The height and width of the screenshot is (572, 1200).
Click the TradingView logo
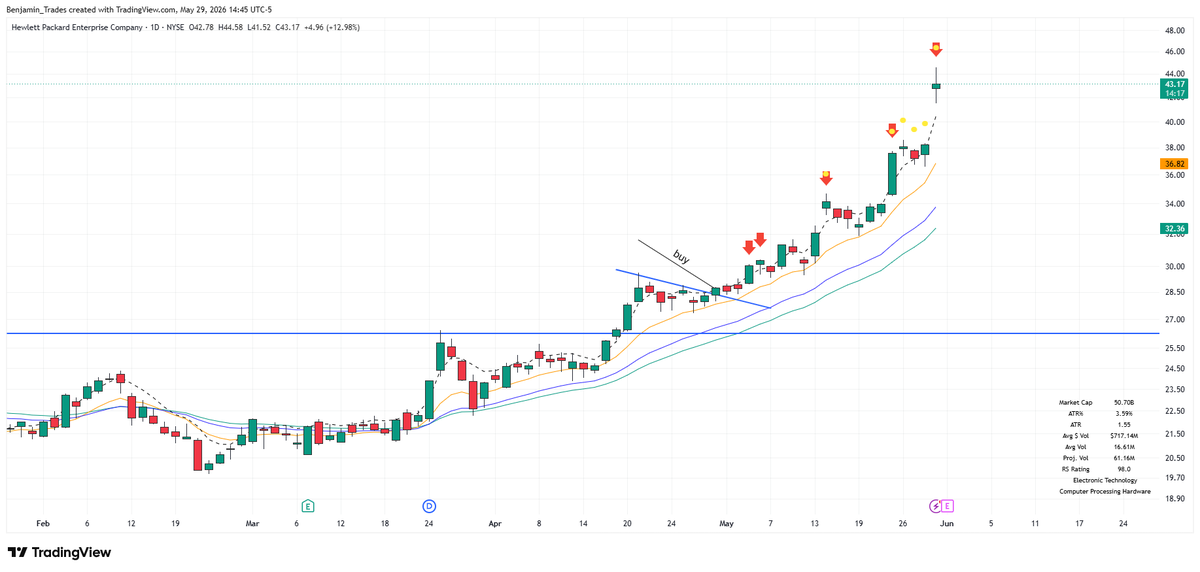point(59,552)
